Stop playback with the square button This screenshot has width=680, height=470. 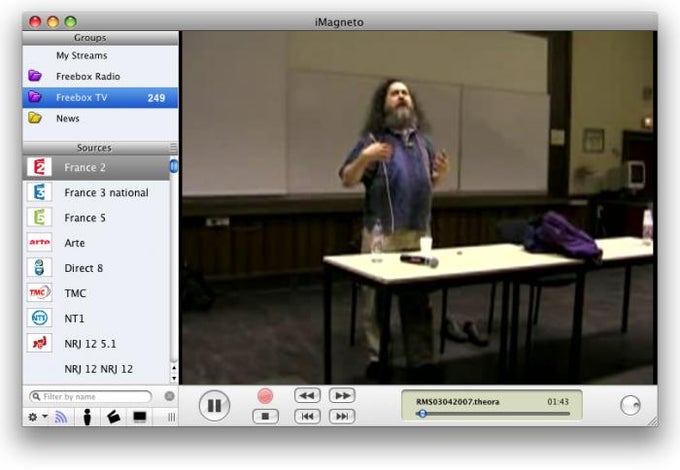click(265, 416)
